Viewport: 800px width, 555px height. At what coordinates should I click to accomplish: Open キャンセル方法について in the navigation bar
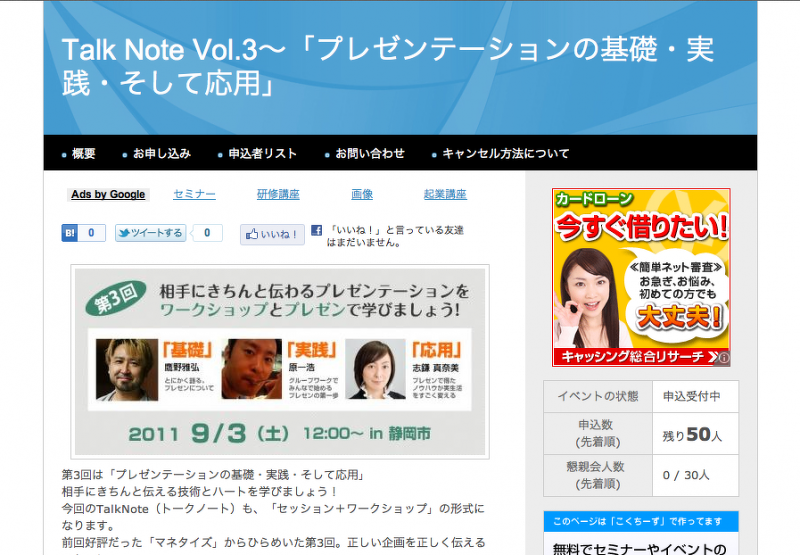(x=506, y=154)
